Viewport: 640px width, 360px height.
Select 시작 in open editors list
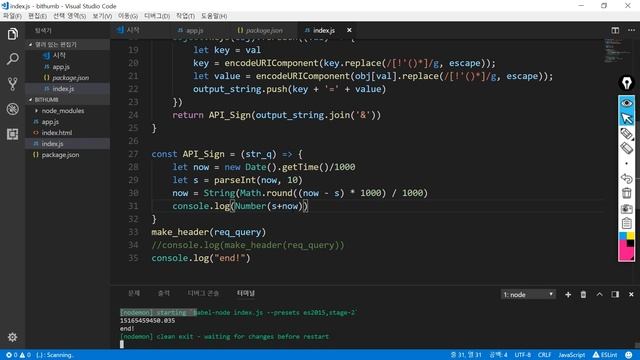click(x=68, y=55)
